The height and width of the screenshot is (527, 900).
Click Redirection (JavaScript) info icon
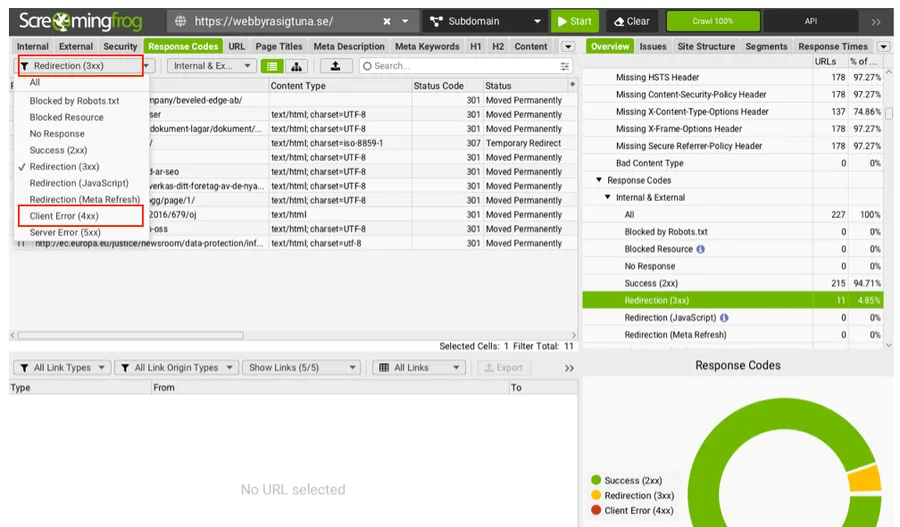tap(724, 317)
